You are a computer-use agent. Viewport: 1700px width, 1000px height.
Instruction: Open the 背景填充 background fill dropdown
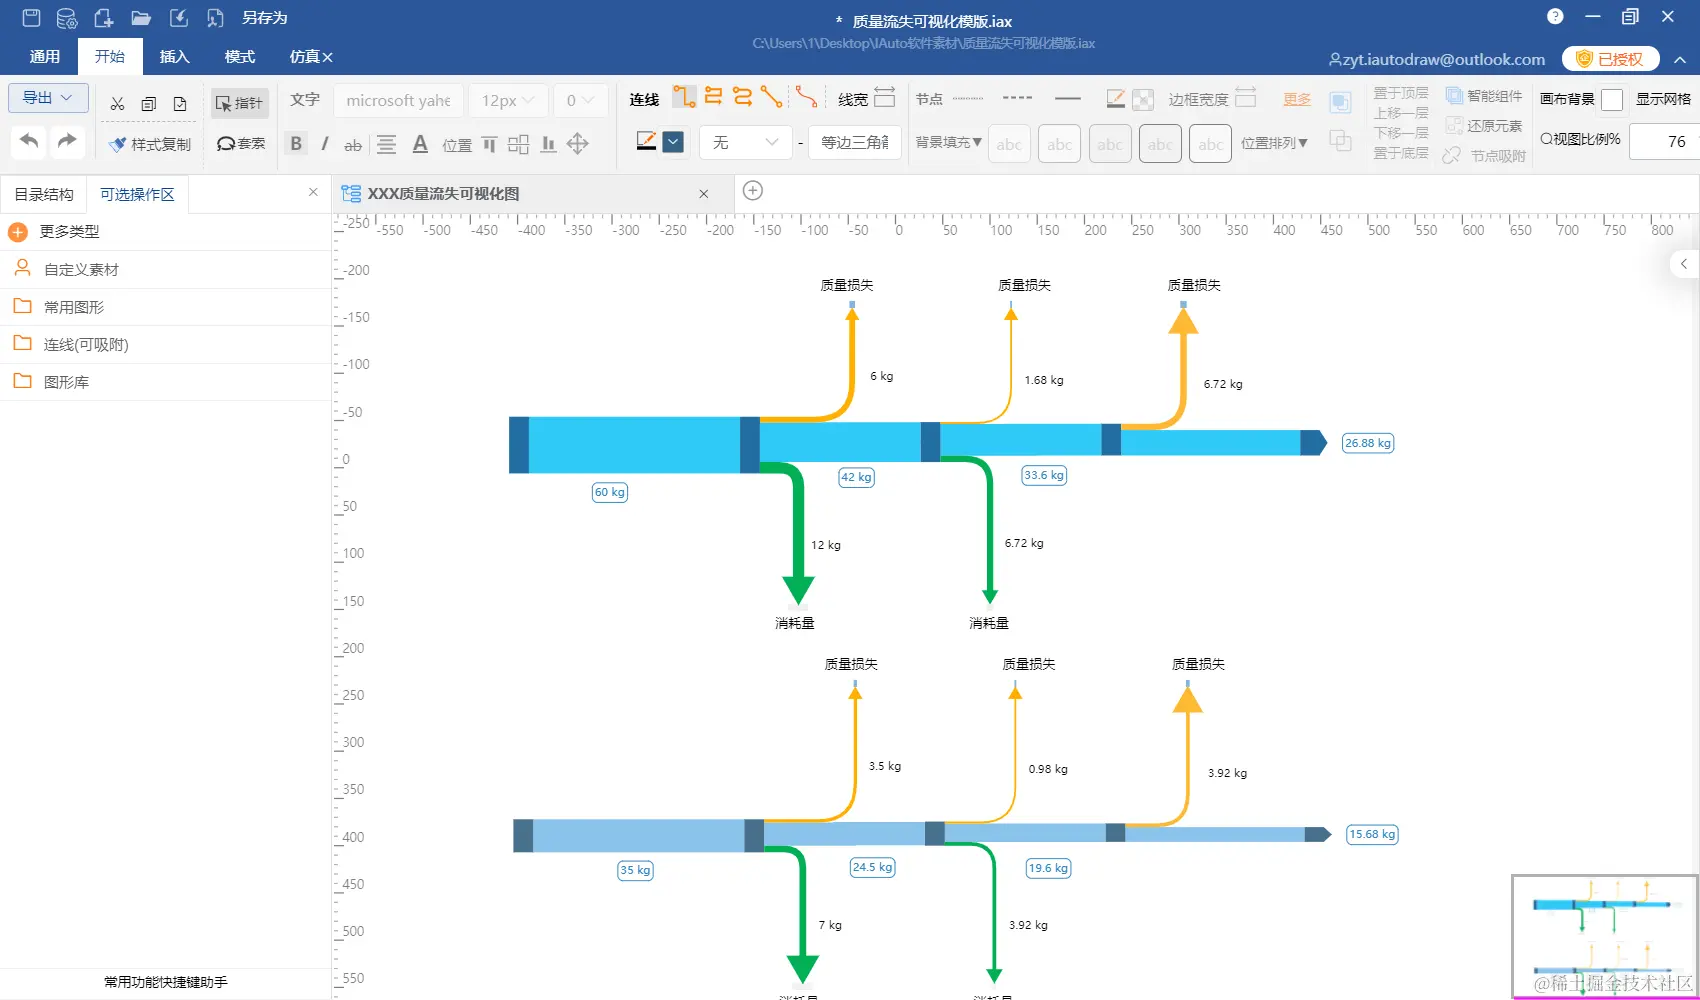[949, 142]
